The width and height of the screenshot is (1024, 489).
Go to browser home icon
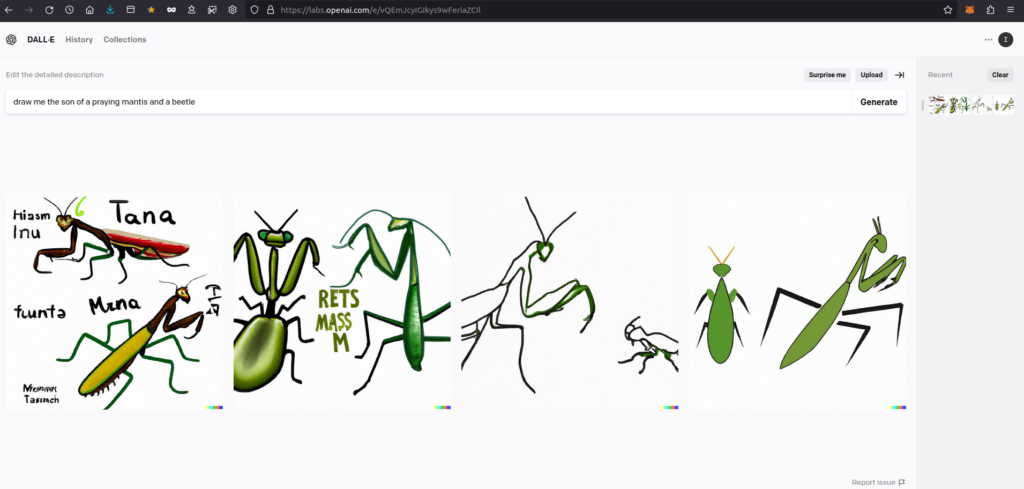(x=89, y=10)
